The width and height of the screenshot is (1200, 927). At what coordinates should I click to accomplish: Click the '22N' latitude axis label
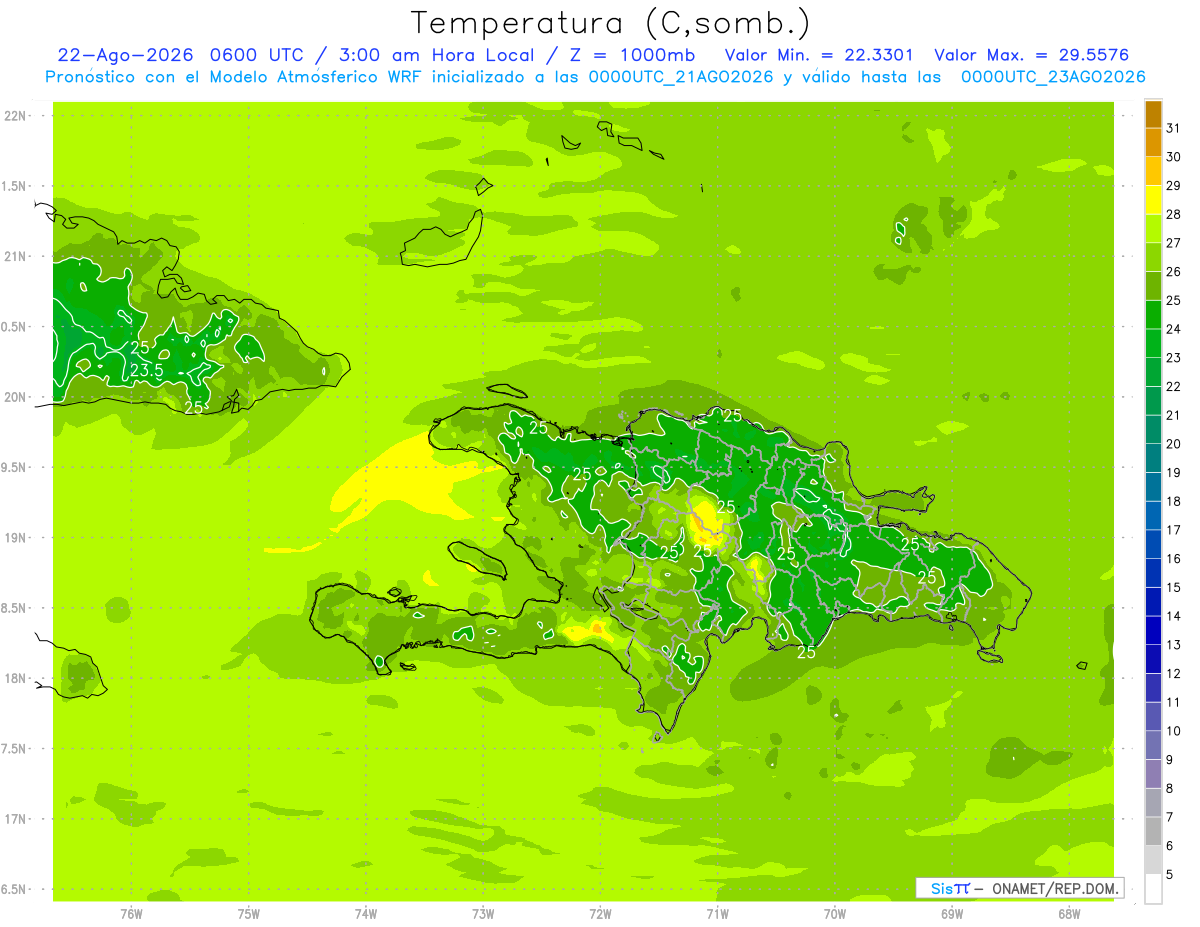point(13,116)
